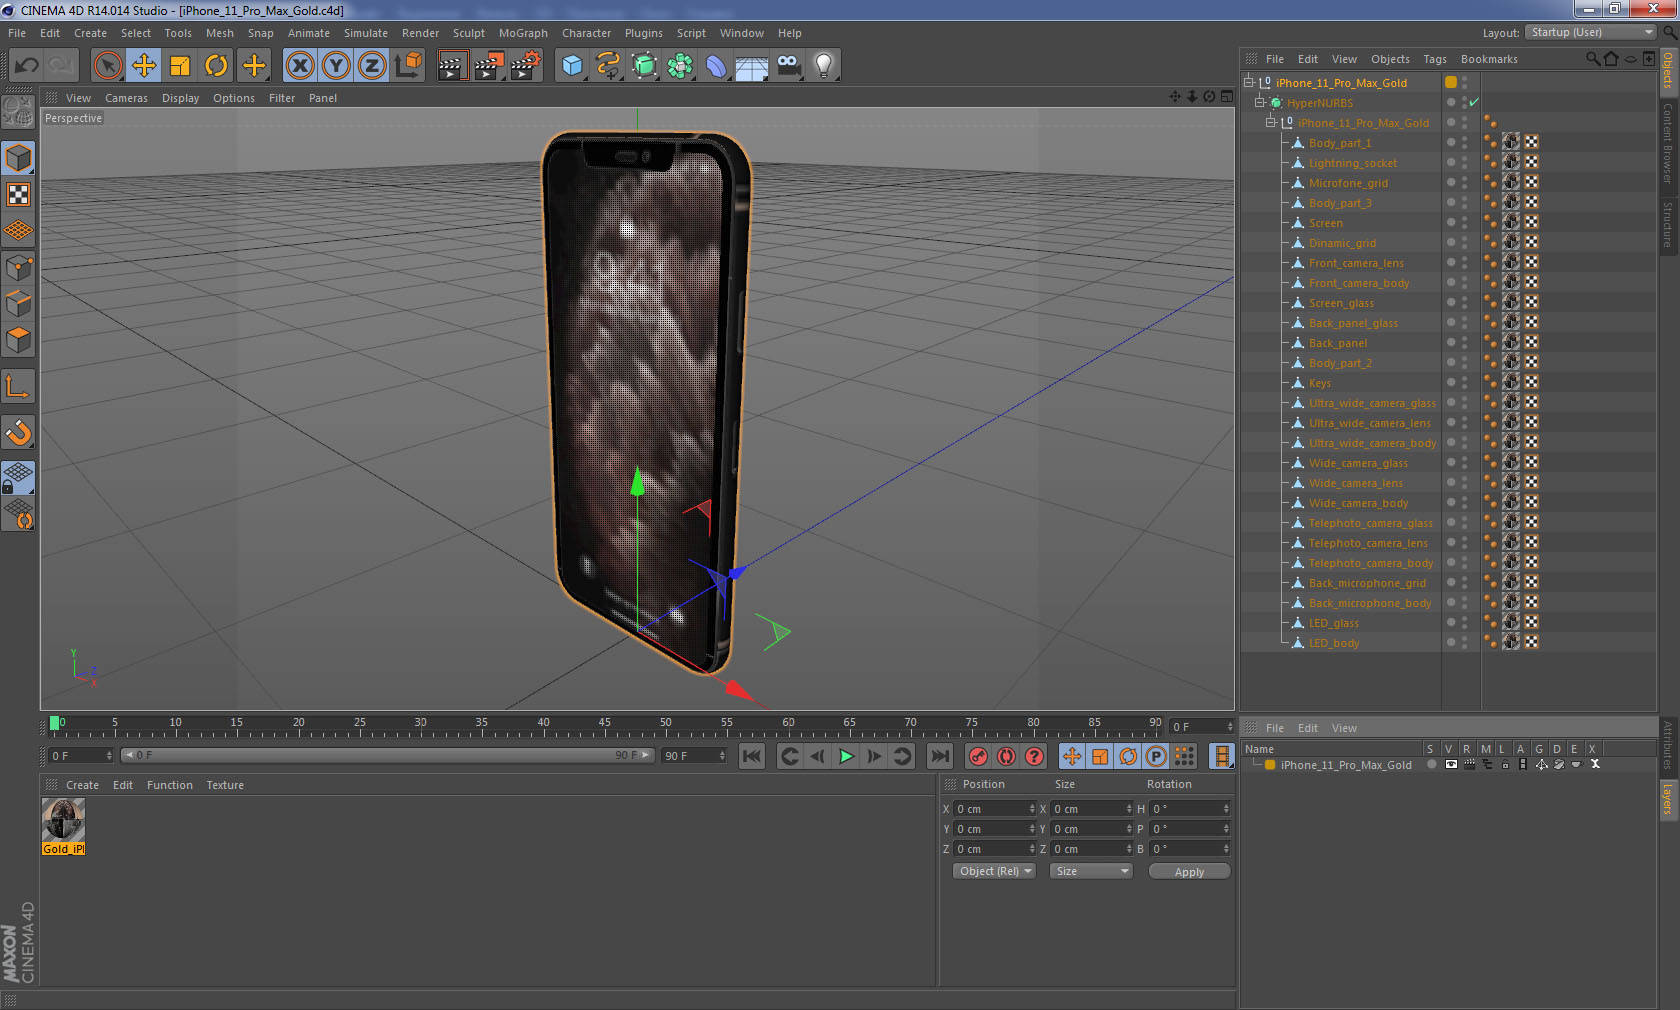Image resolution: width=1680 pixels, height=1010 pixels.
Task: Activate the Rotate tool
Action: [x=216, y=66]
